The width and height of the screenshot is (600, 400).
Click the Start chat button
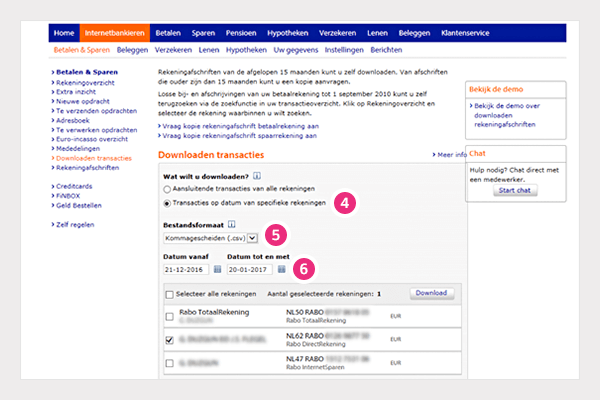point(515,190)
